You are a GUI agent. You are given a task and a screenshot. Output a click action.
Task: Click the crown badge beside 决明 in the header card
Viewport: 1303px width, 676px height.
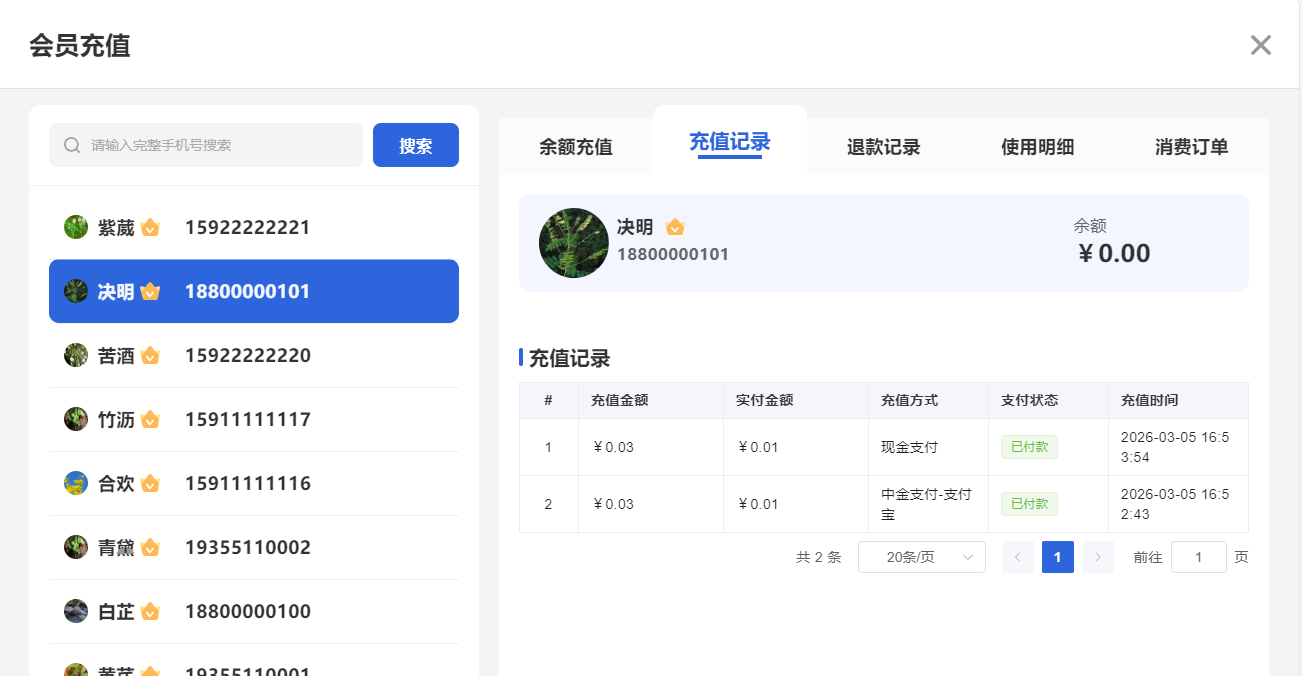[675, 227]
